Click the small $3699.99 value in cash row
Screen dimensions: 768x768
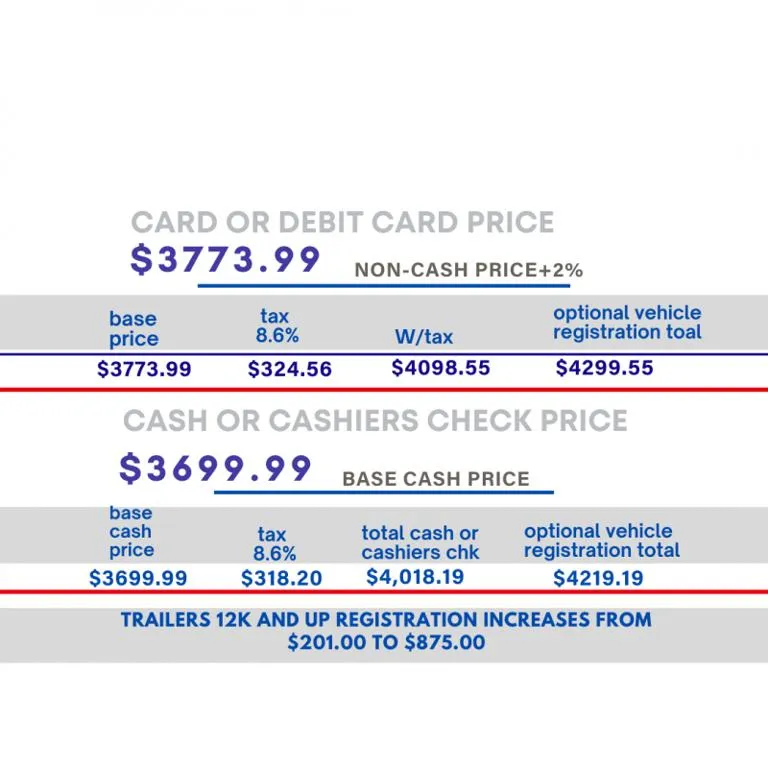click(137, 578)
